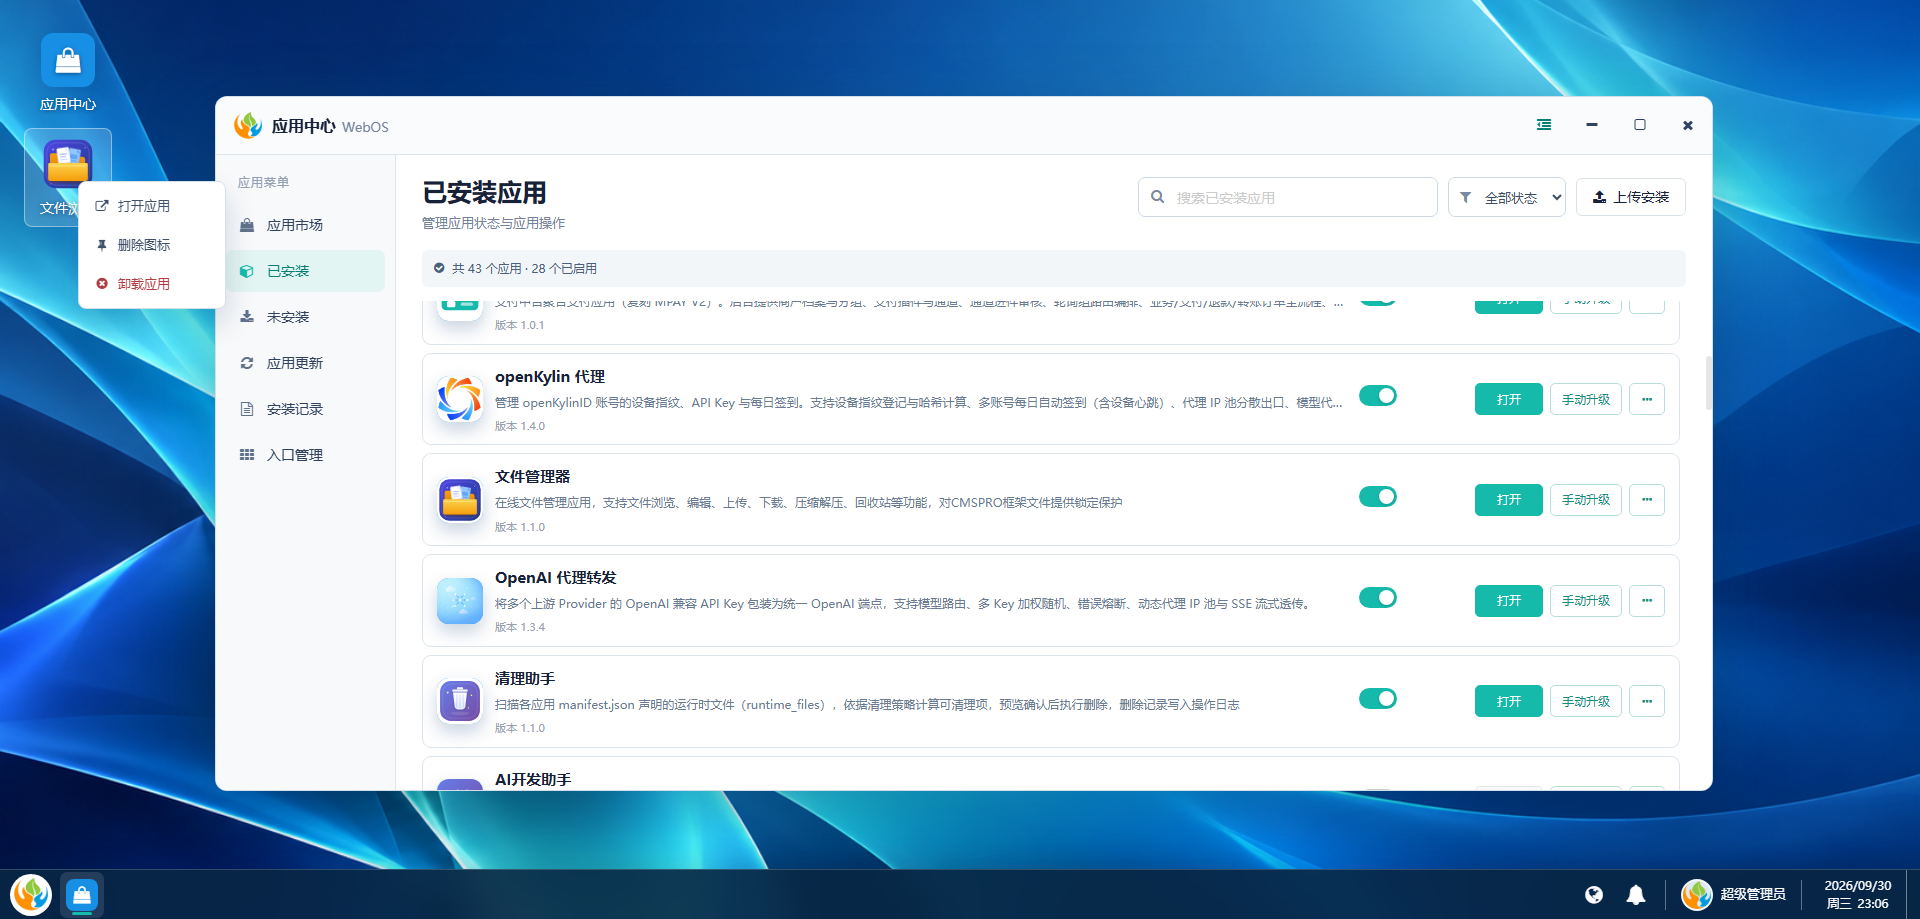Screen dimensions: 1920x919
Task: Toggle the sidebar collapse icon in title bar
Action: [1544, 125]
